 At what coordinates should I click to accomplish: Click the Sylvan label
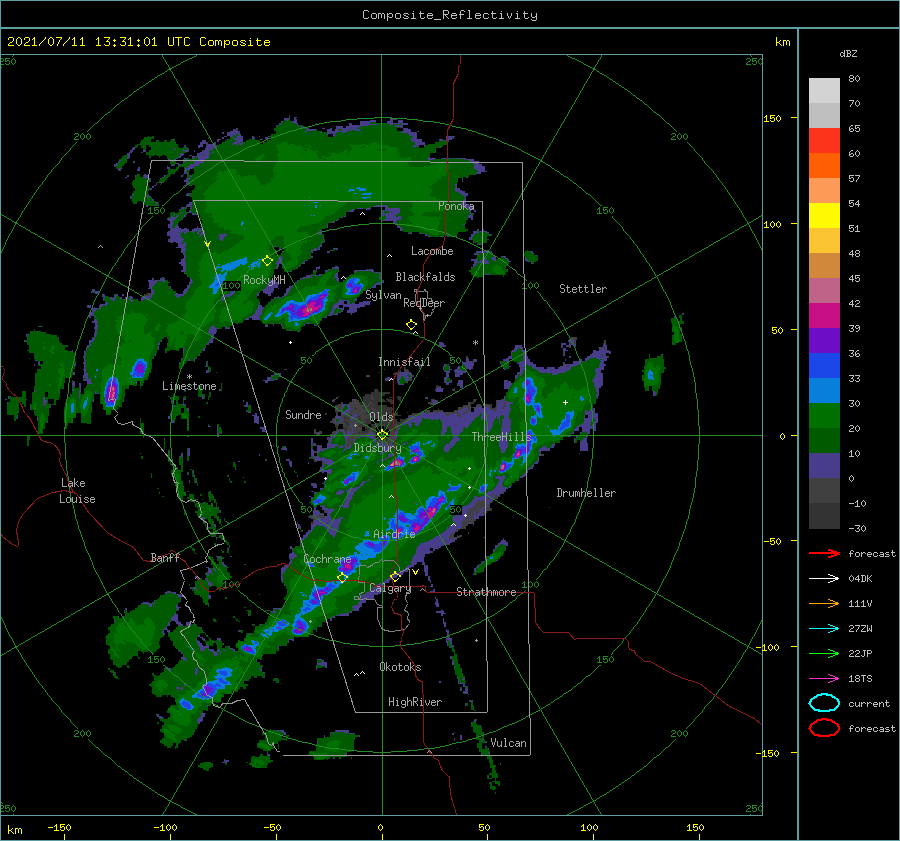click(383, 295)
